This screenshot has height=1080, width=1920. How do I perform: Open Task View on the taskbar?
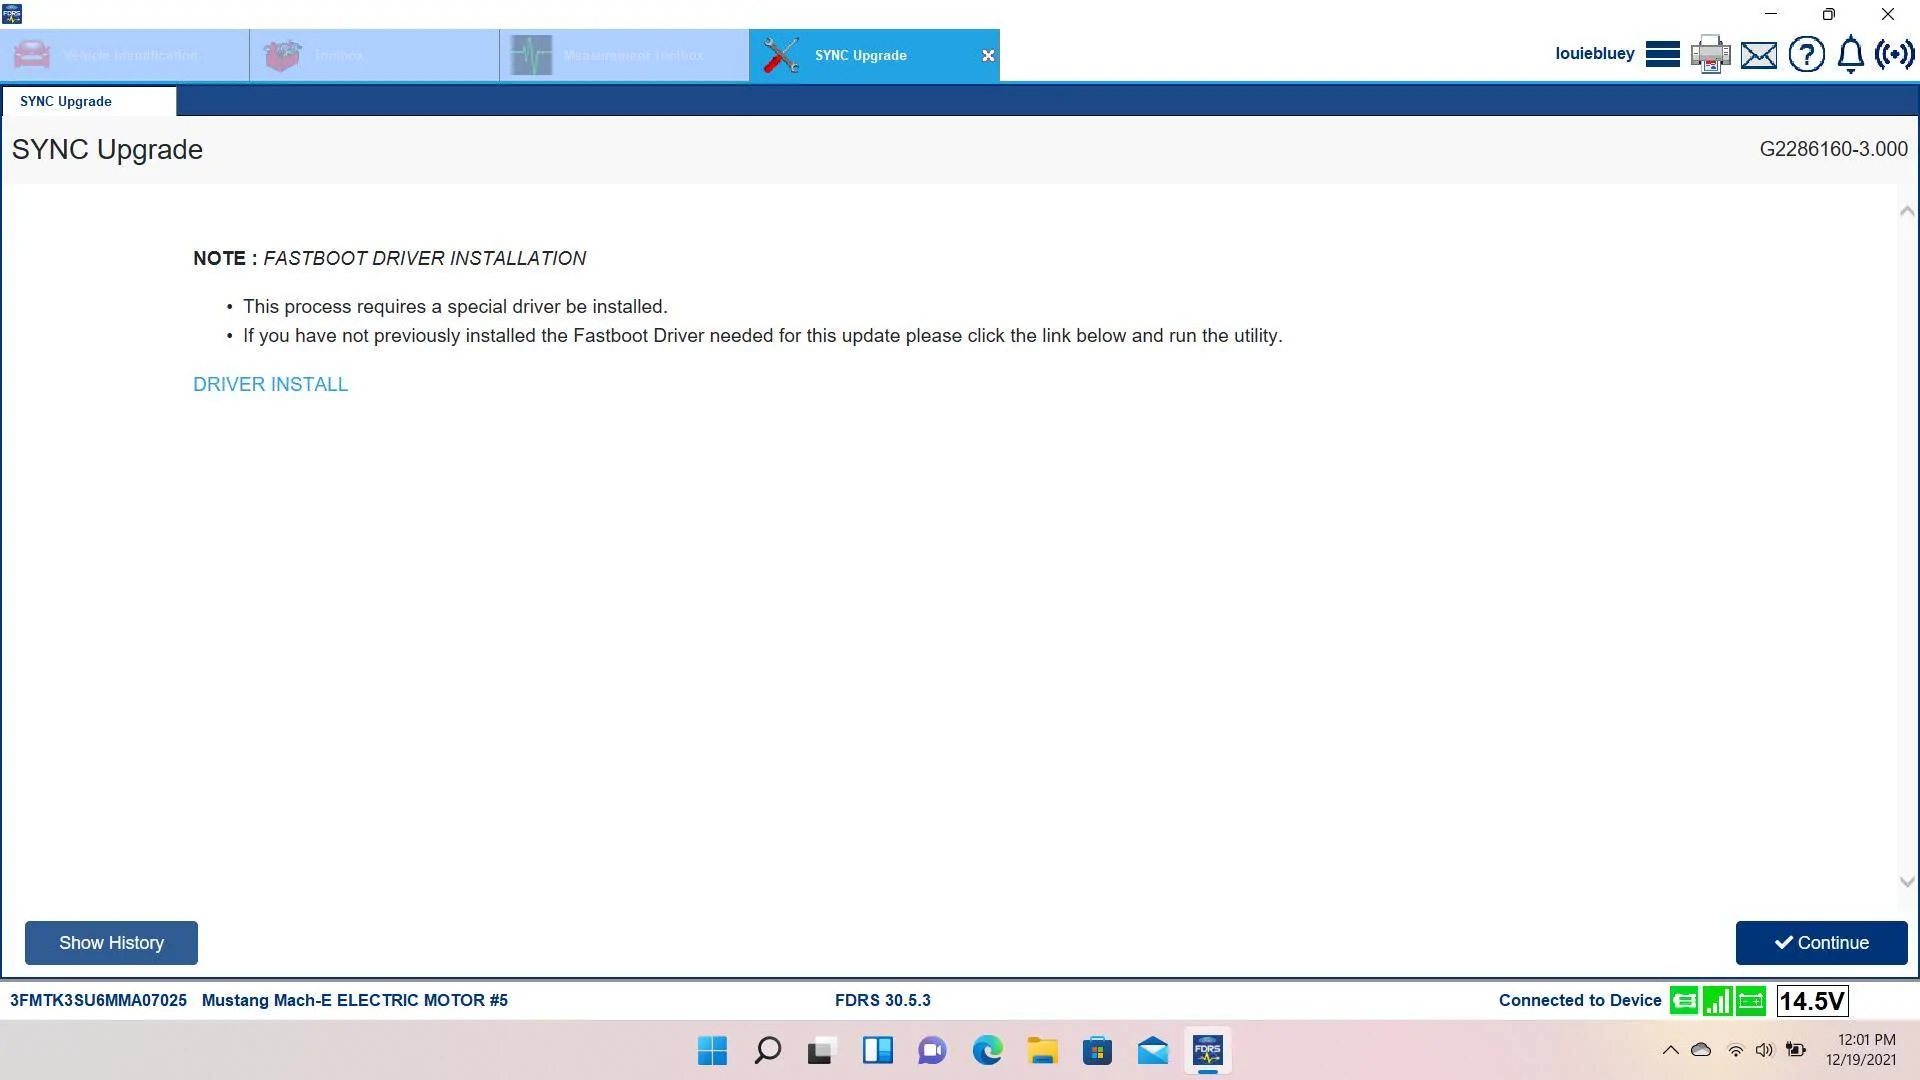pos(821,1051)
